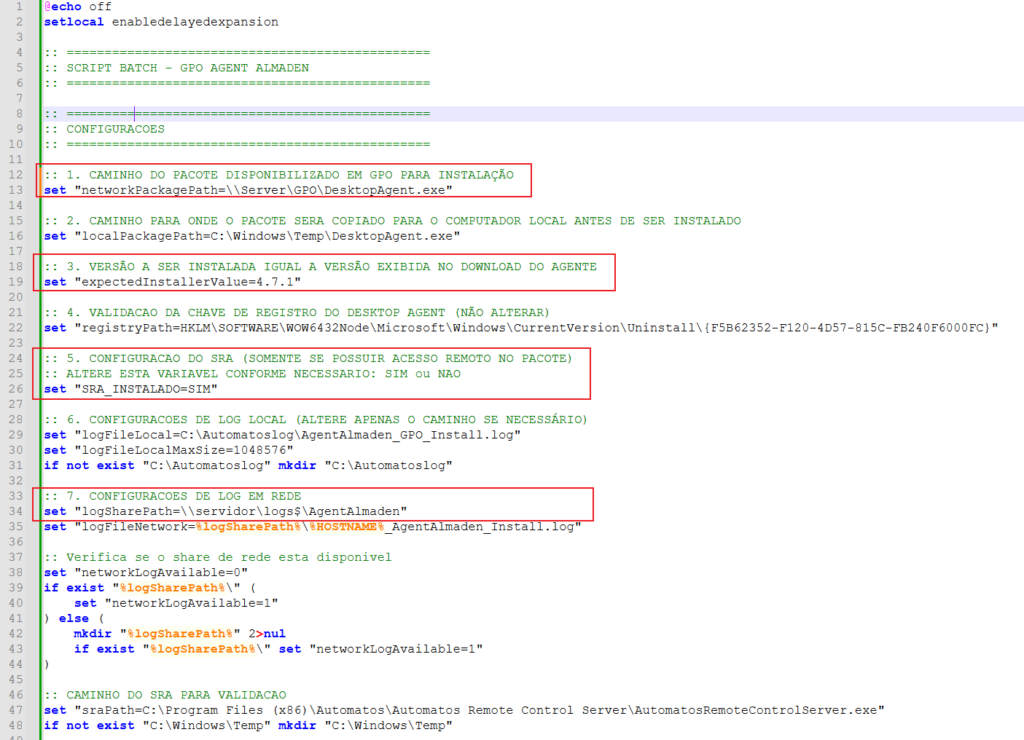
Task: Click the "networkLogAvailable=0" set line
Action: (146, 573)
